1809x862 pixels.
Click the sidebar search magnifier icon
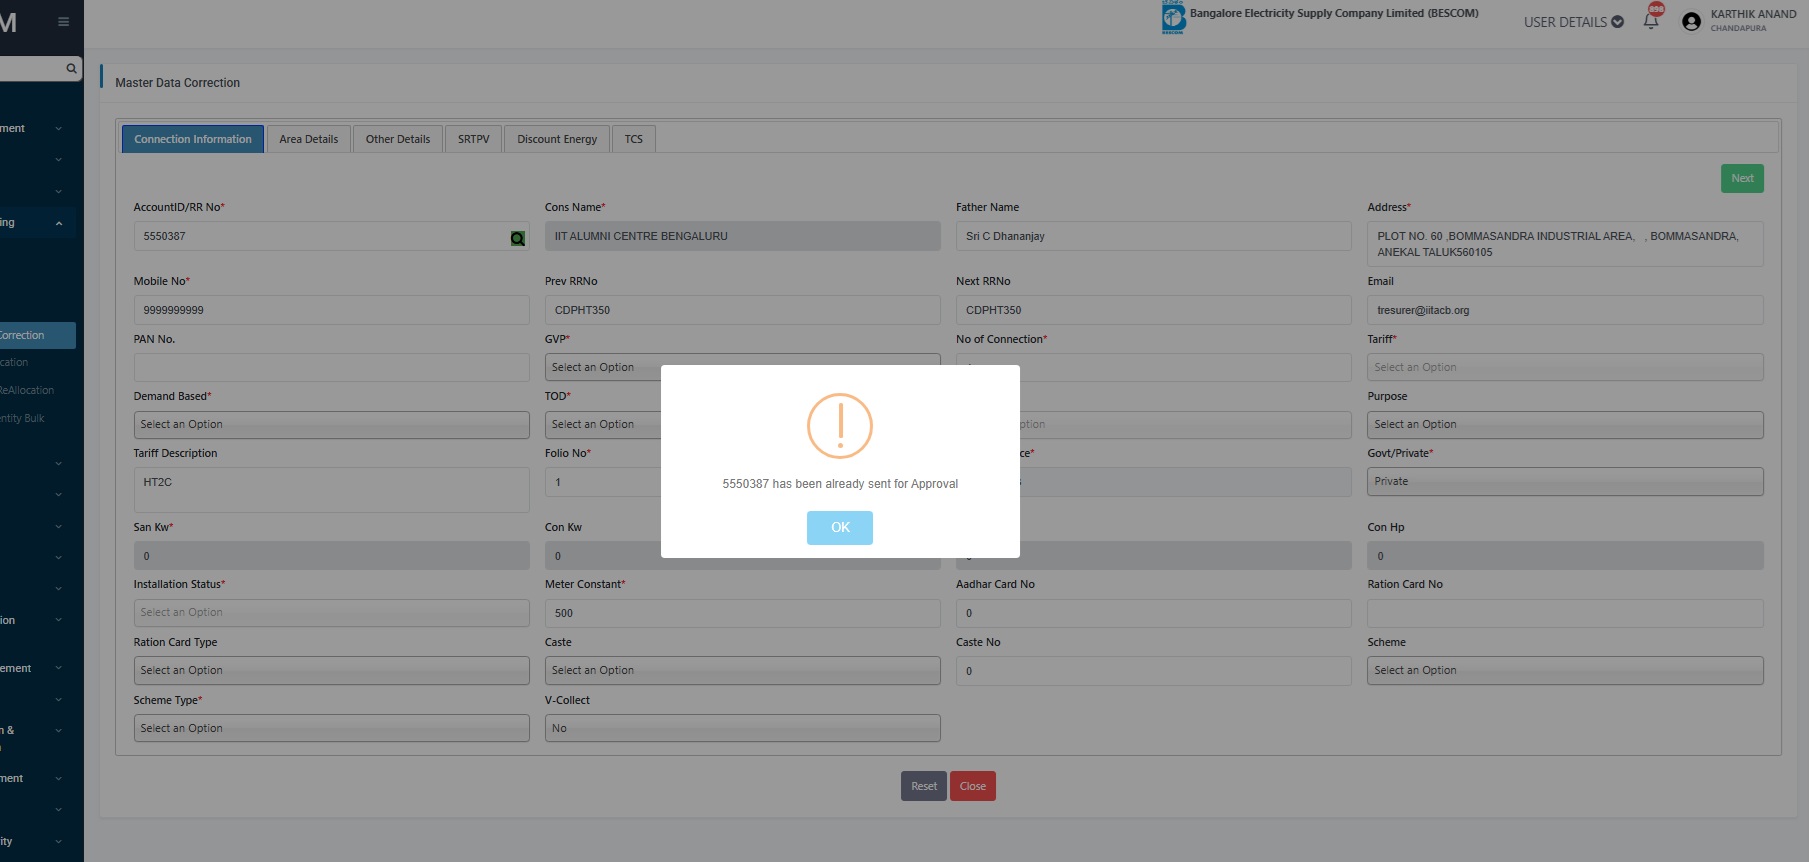tap(71, 69)
